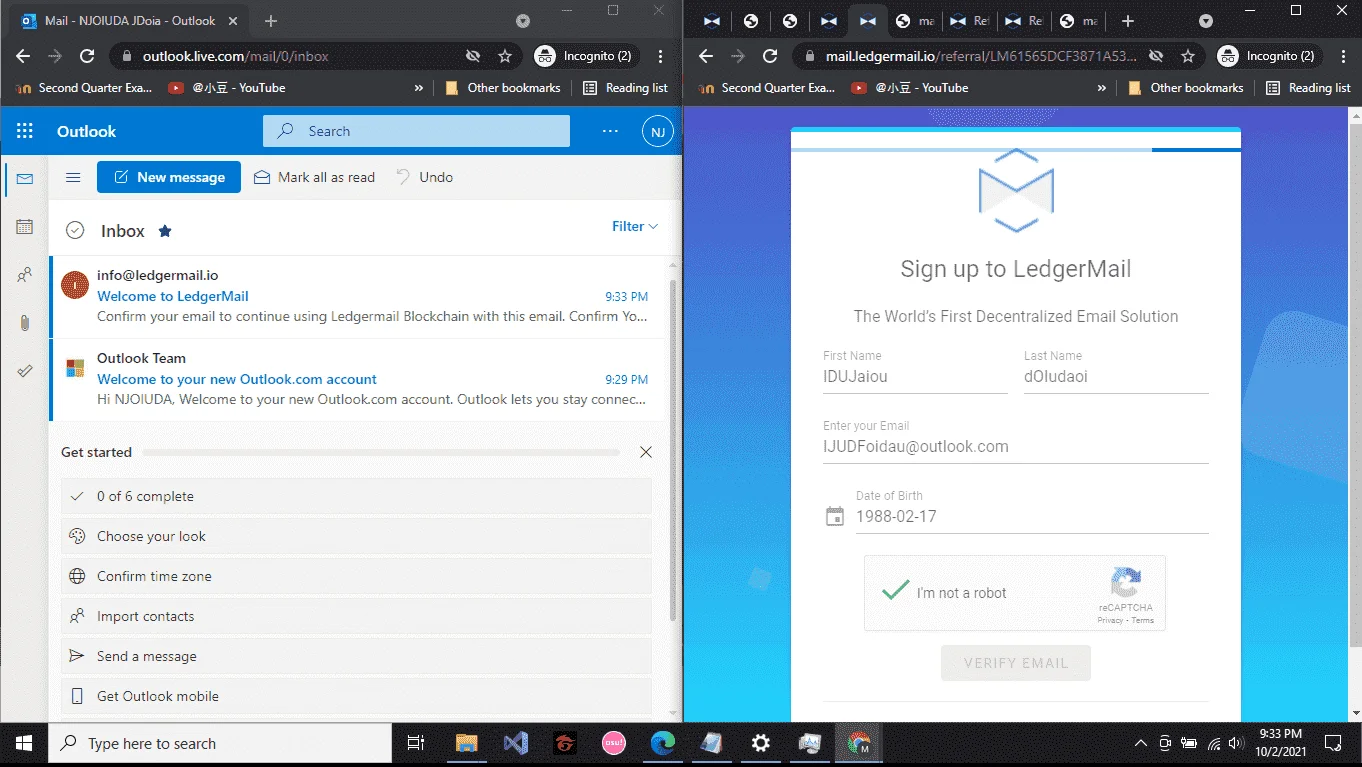Compose with the New message button
The image size is (1362, 767).
[169, 177]
